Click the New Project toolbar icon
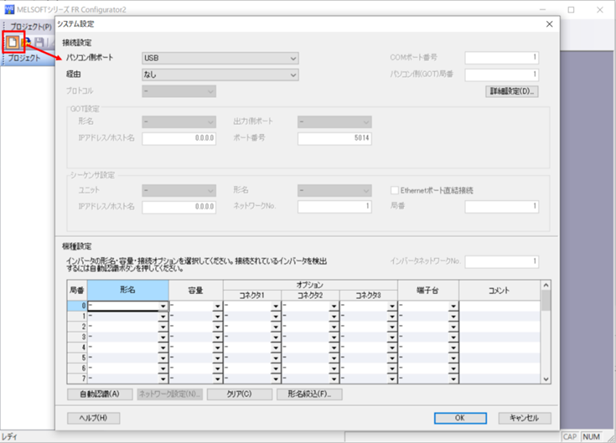Screen dimensions: 616x443 (x=13, y=42)
